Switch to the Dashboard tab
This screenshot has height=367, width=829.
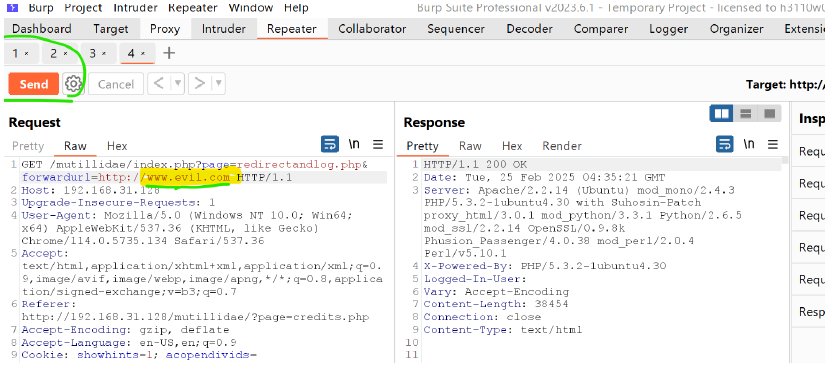pyautogui.click(x=42, y=29)
